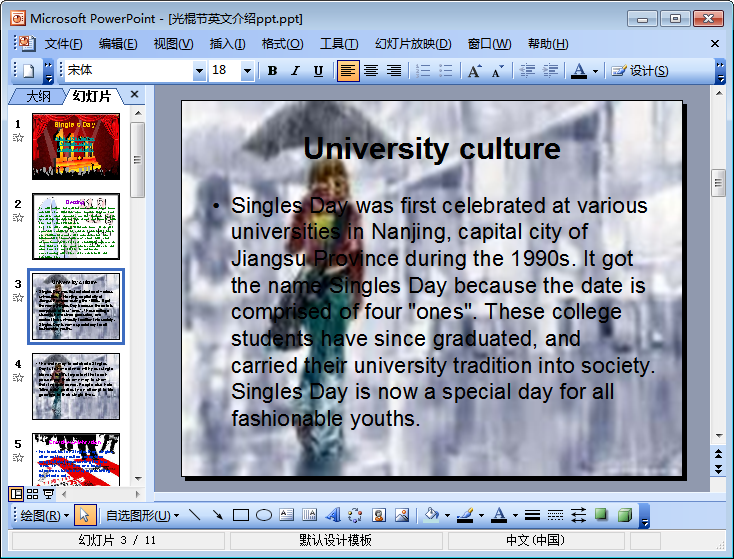Switch to the 幻灯片 slides tab
This screenshot has width=734, height=559.
[92, 96]
